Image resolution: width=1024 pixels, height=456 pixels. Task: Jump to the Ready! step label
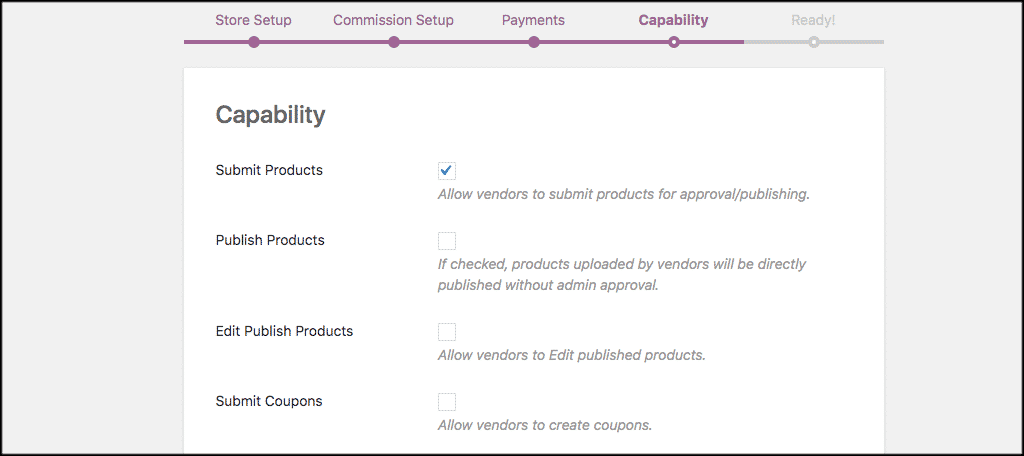click(813, 20)
